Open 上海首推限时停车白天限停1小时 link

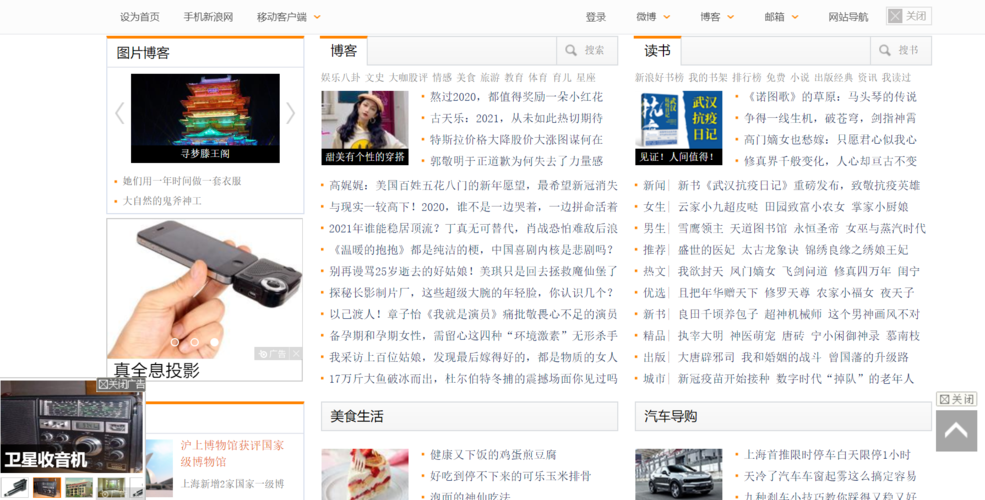(827, 454)
